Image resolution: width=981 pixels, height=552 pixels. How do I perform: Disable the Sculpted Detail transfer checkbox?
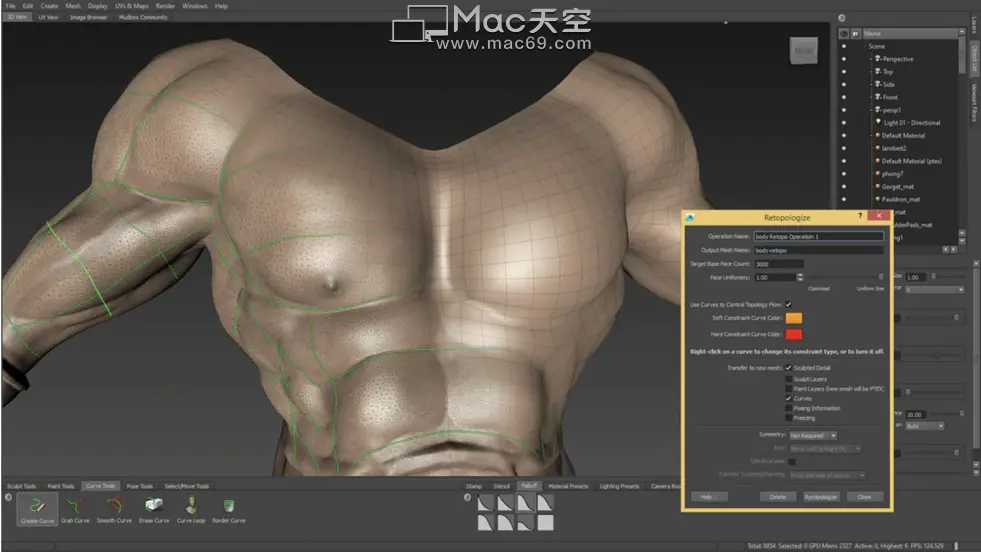click(x=789, y=368)
